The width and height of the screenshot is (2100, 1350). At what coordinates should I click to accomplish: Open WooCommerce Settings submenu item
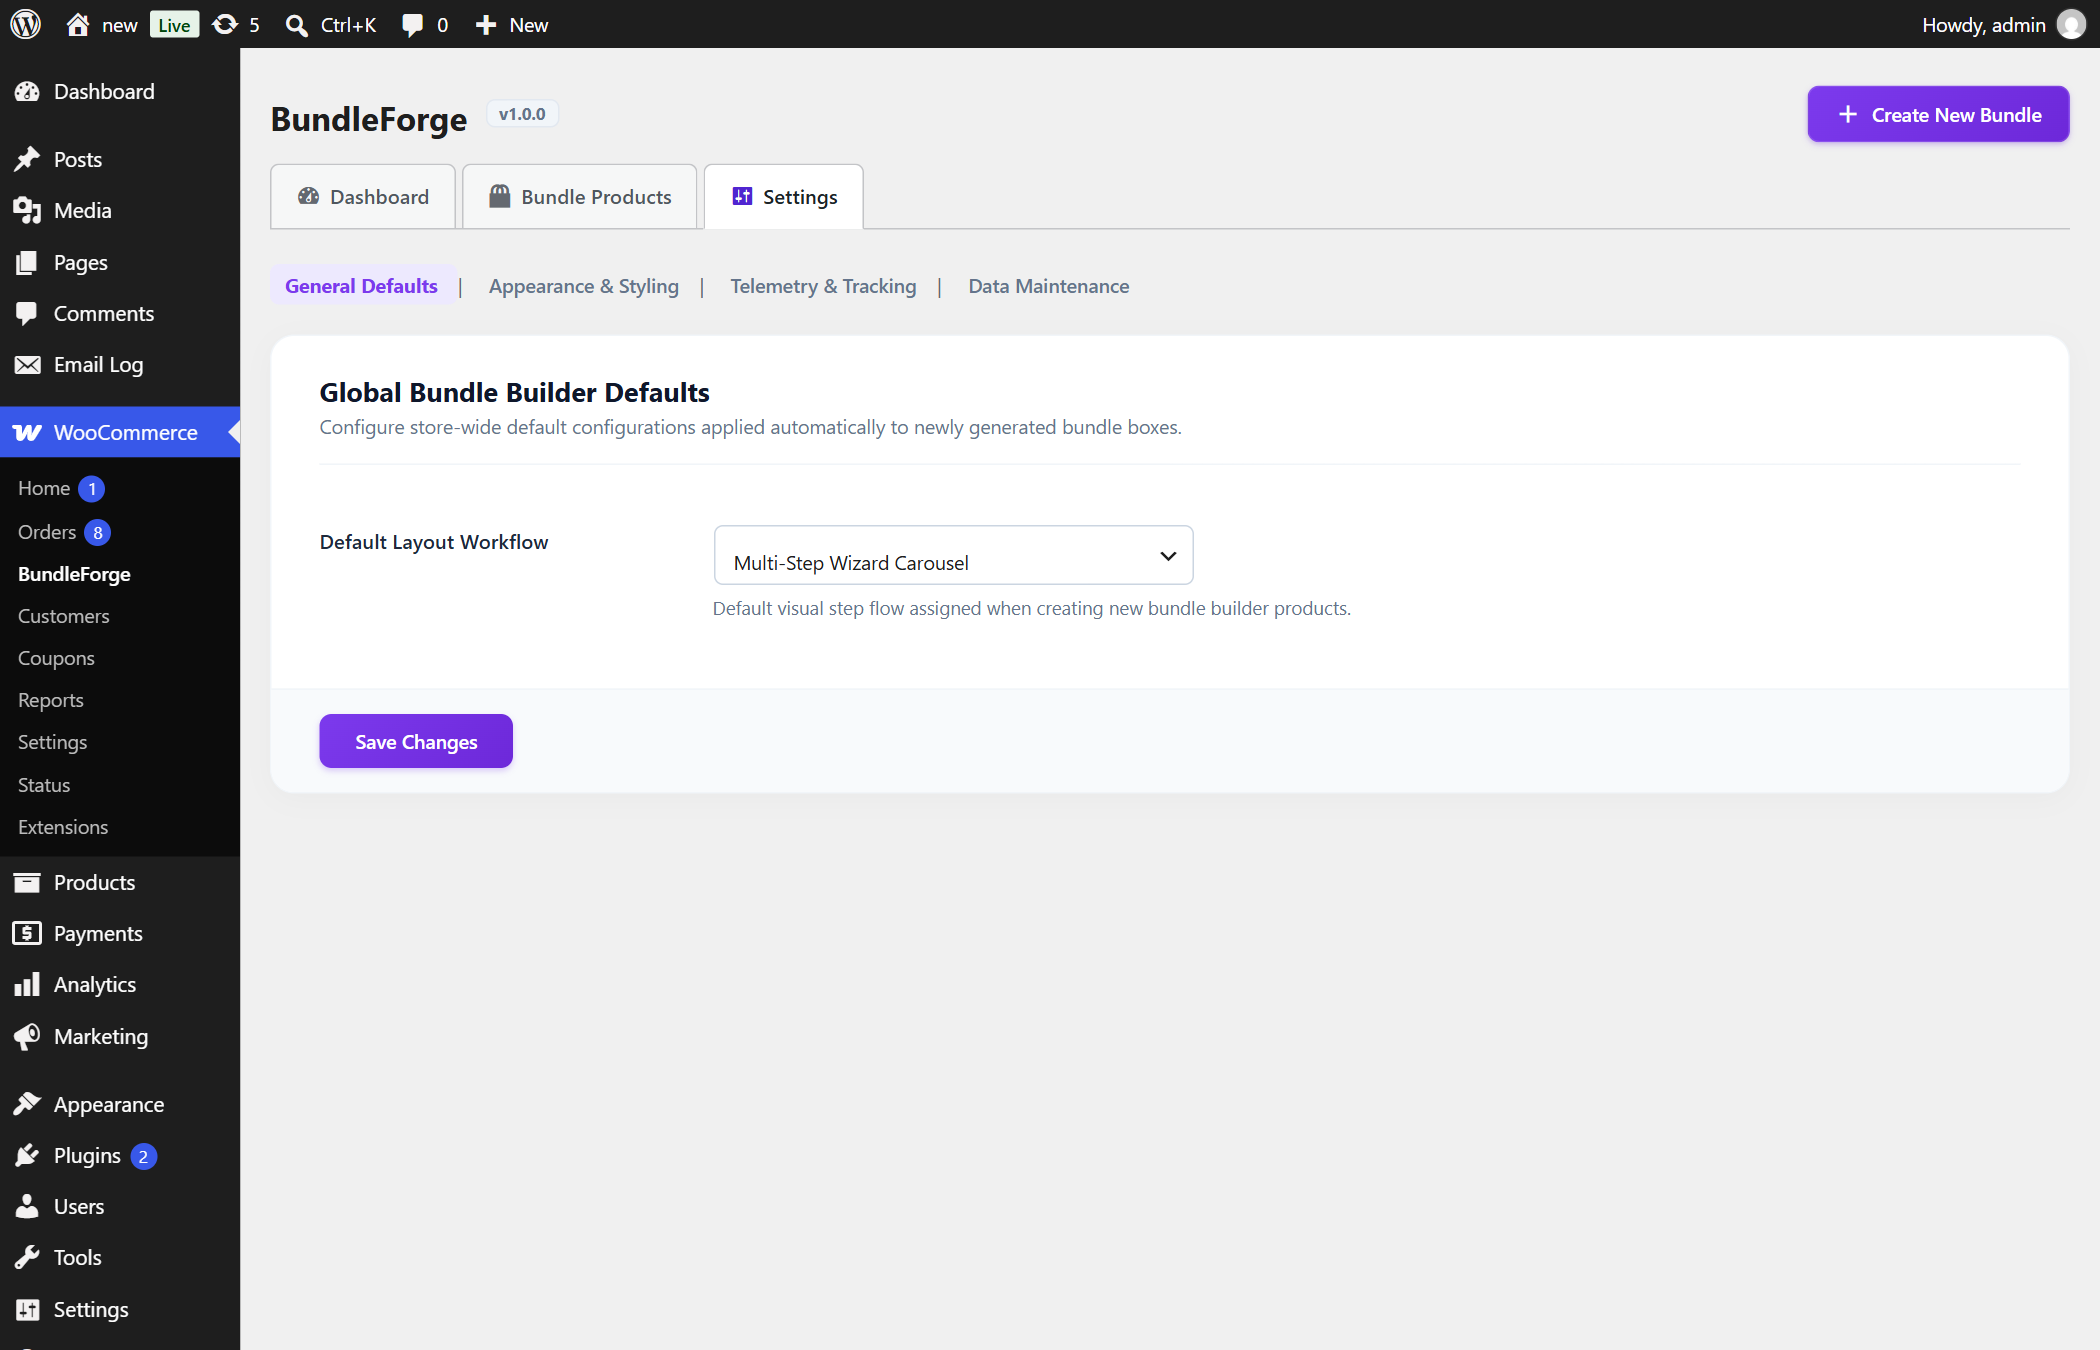click(x=52, y=742)
